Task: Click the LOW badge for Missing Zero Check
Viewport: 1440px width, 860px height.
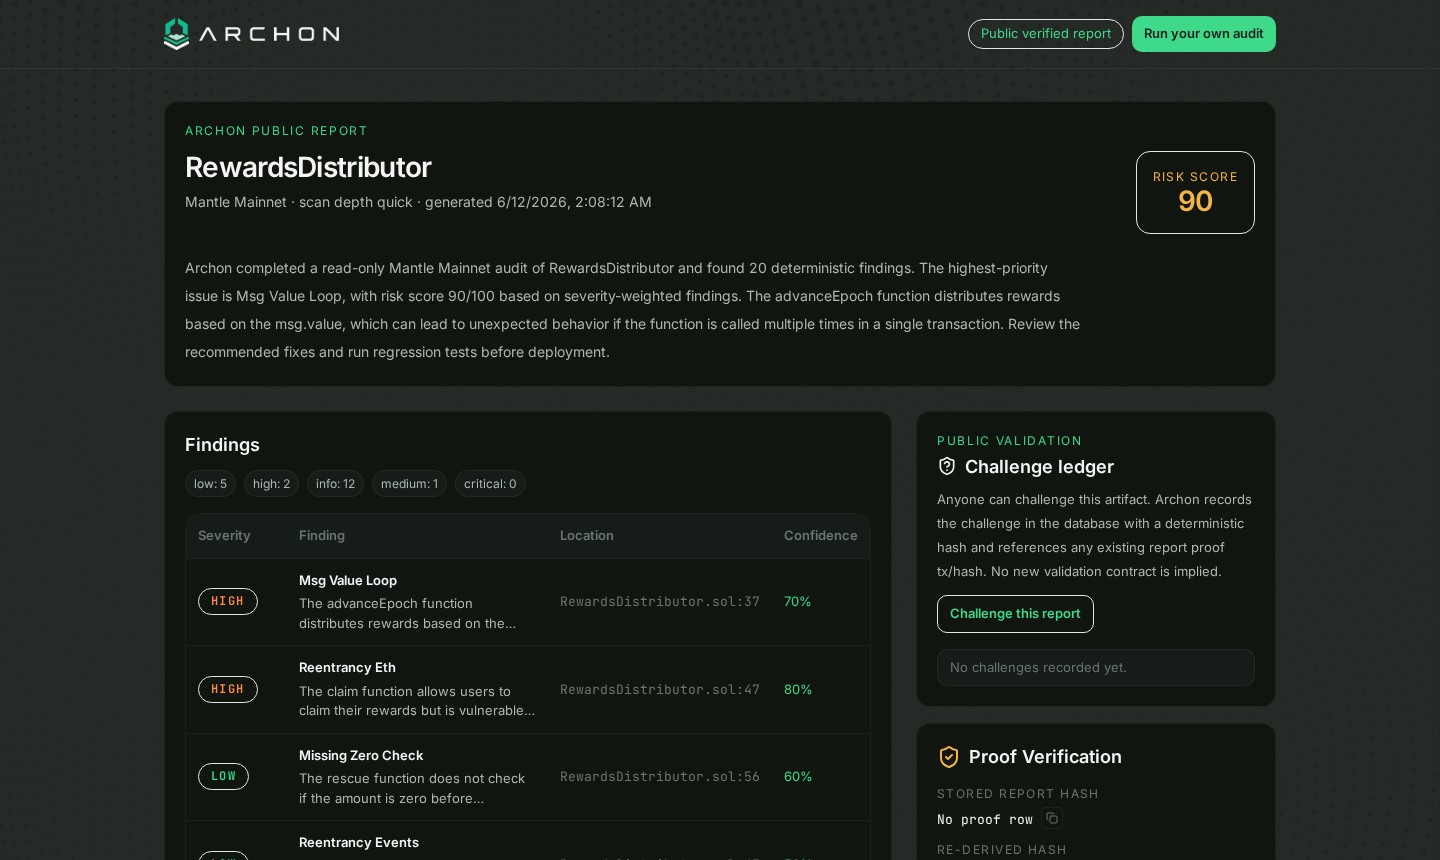Action: (223, 777)
